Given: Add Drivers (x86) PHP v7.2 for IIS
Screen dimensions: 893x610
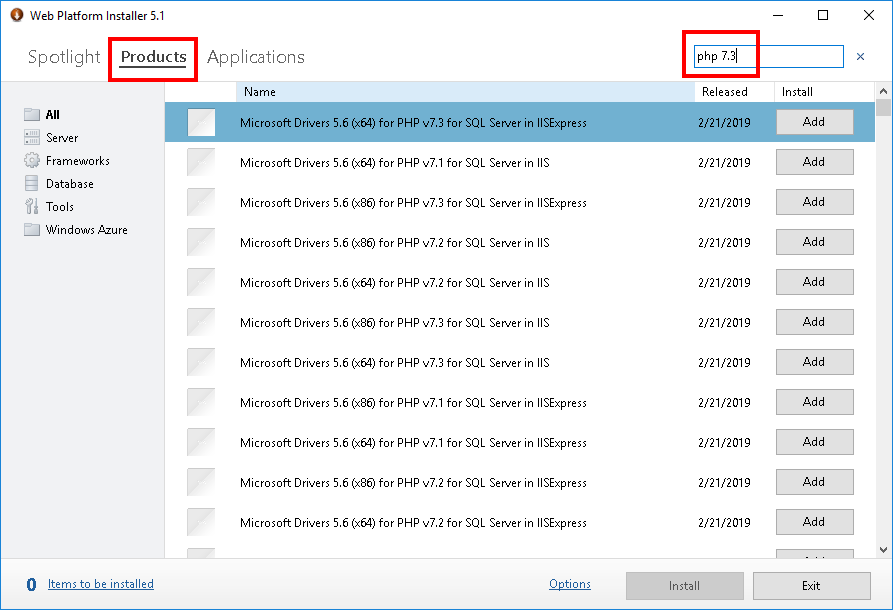Looking at the screenshot, I should tap(814, 241).
